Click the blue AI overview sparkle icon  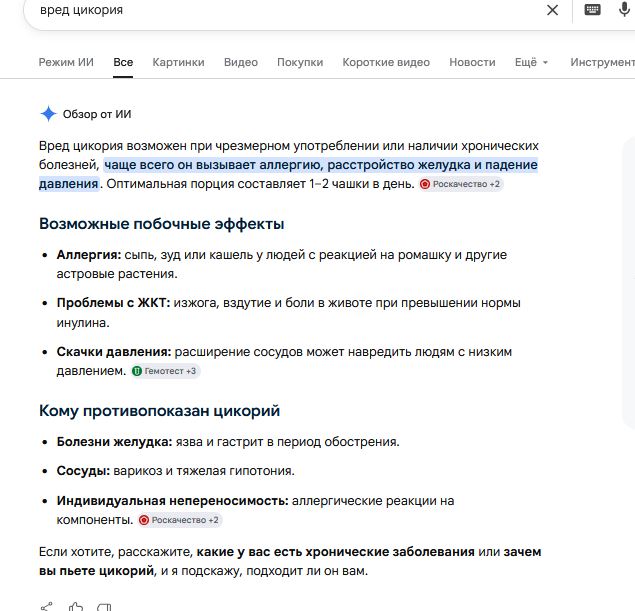[x=48, y=114]
